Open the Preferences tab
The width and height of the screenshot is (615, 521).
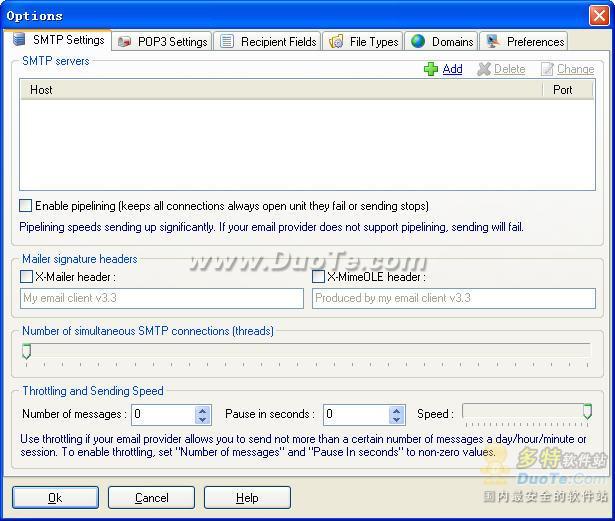[524, 41]
